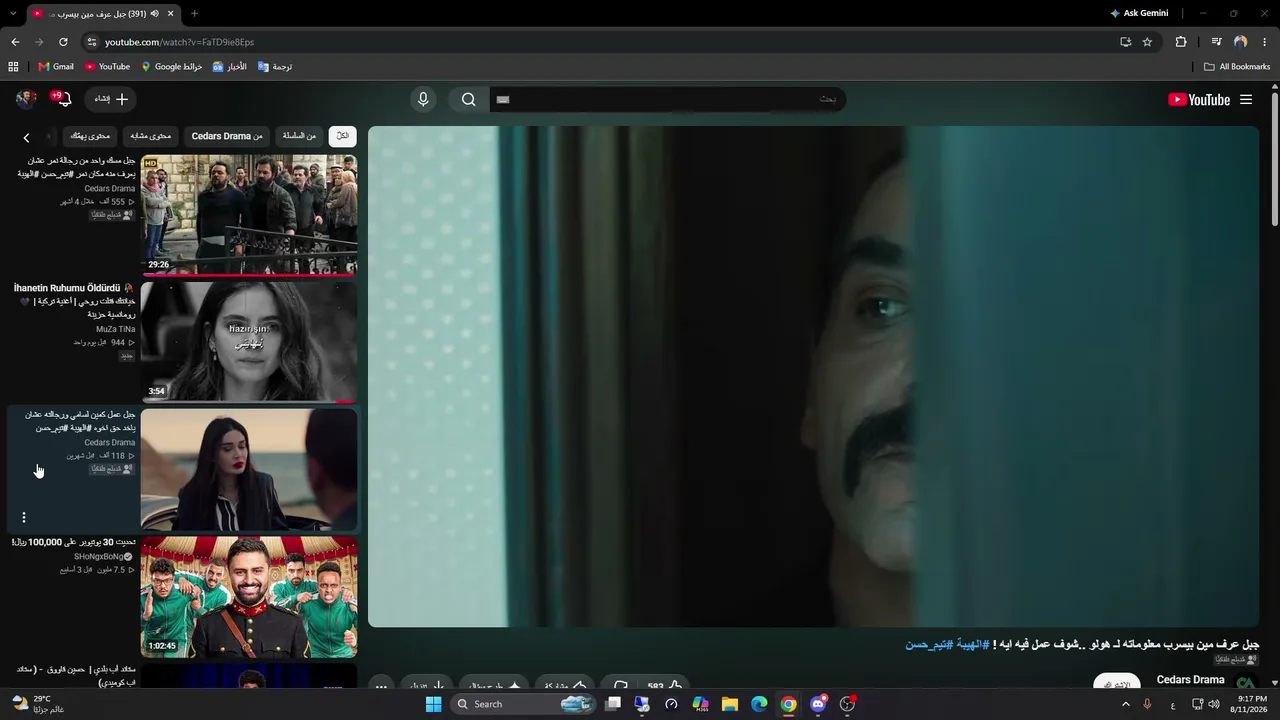The height and width of the screenshot is (720, 1280).
Task: Select the من السلسلة filter chip
Action: click(x=299, y=136)
